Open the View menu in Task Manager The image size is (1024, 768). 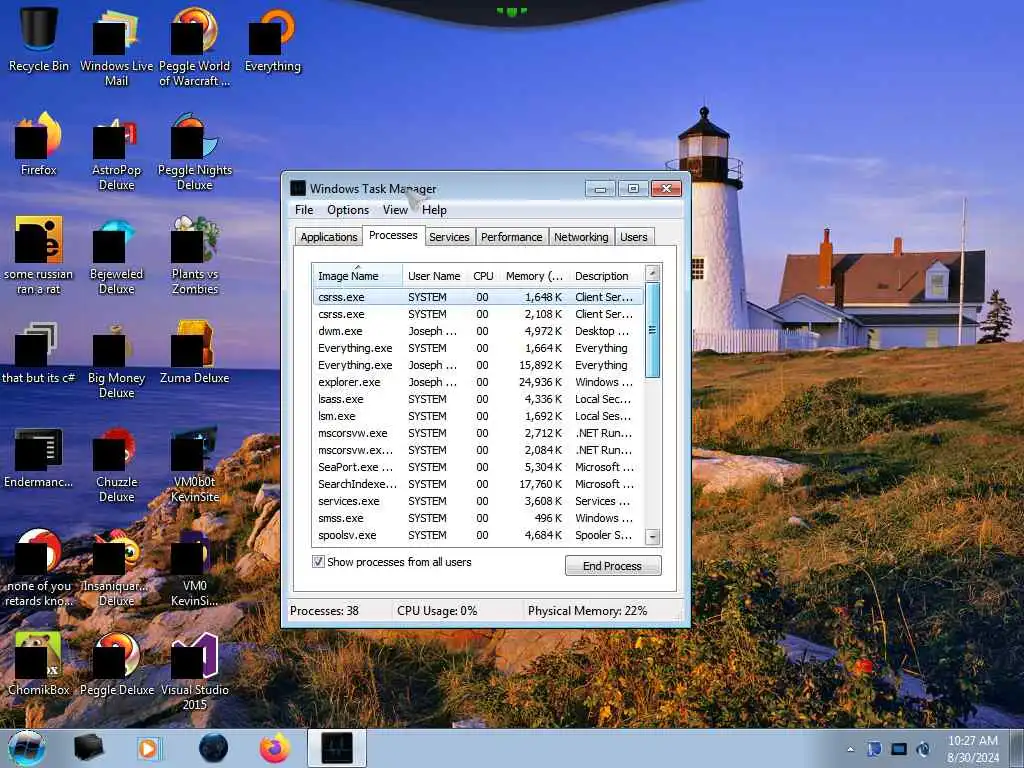tap(395, 210)
